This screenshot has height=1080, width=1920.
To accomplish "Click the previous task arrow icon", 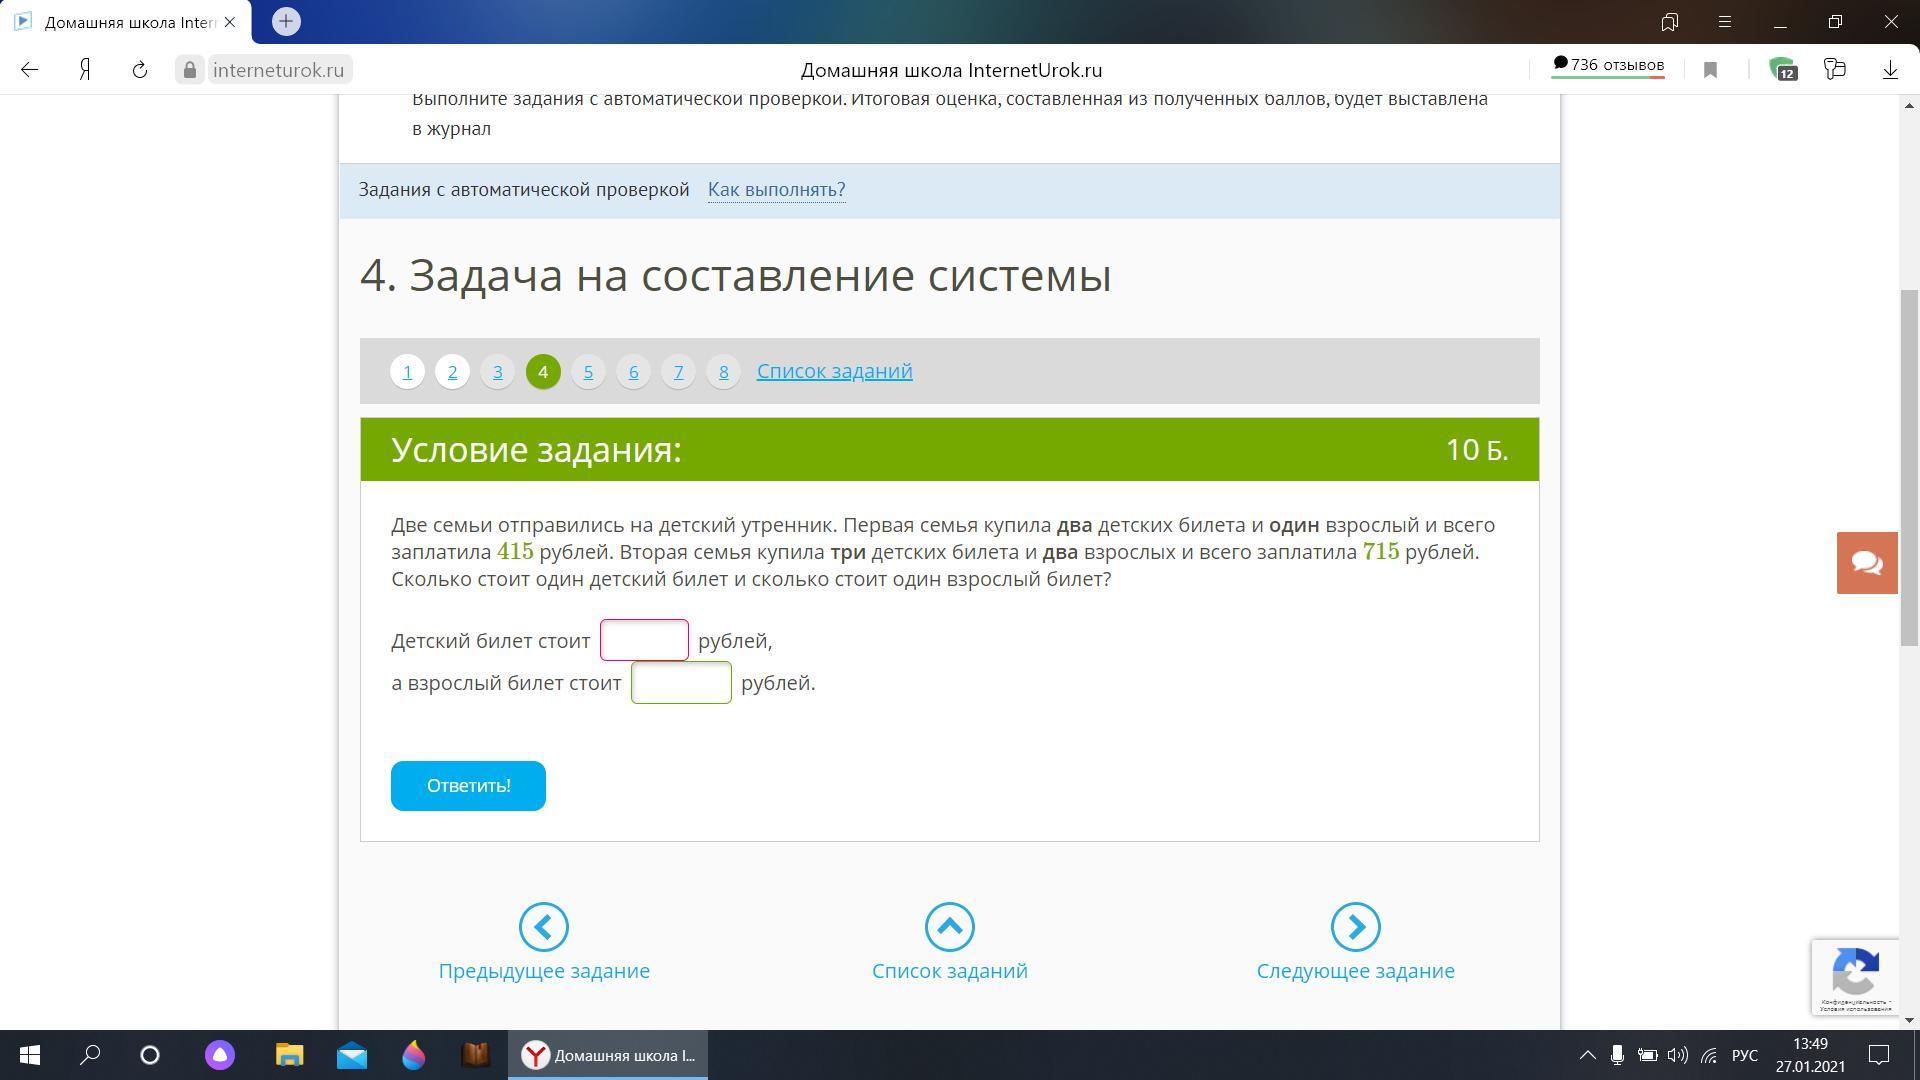I will tap(543, 927).
